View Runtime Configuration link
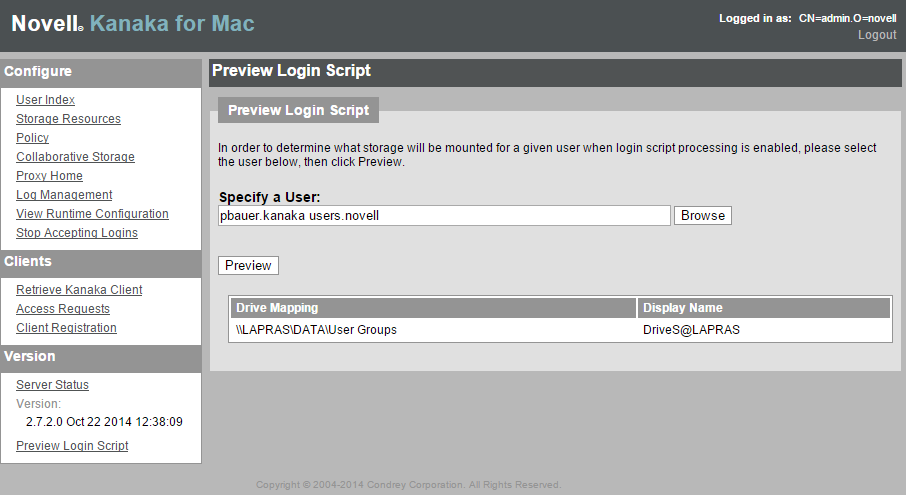 coord(92,214)
